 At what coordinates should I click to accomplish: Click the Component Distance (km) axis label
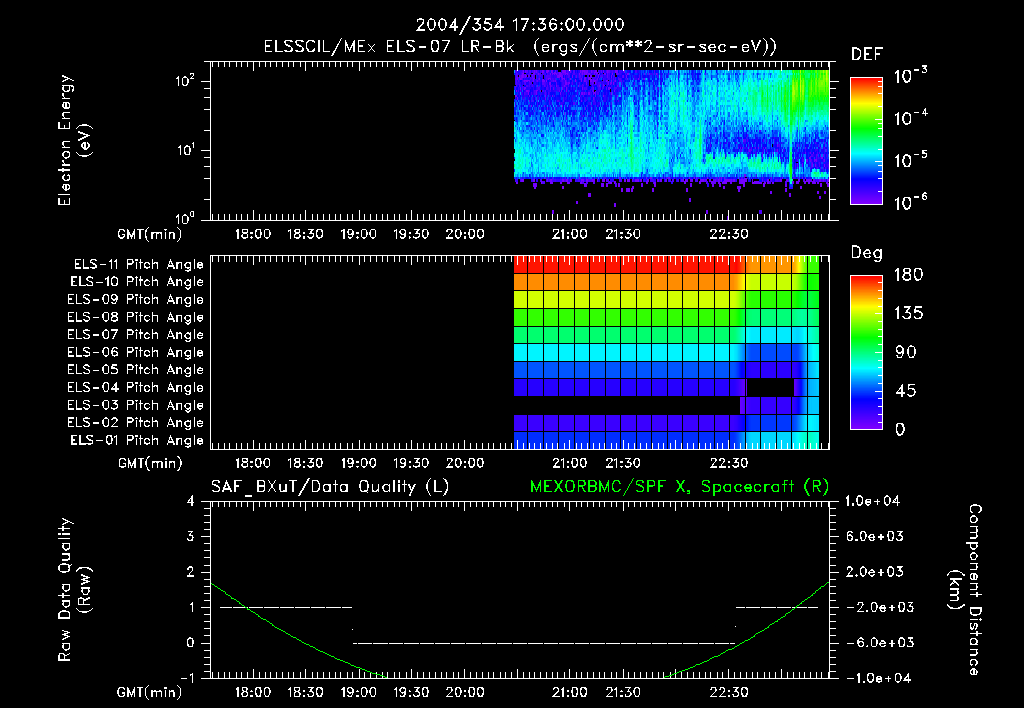(965, 589)
